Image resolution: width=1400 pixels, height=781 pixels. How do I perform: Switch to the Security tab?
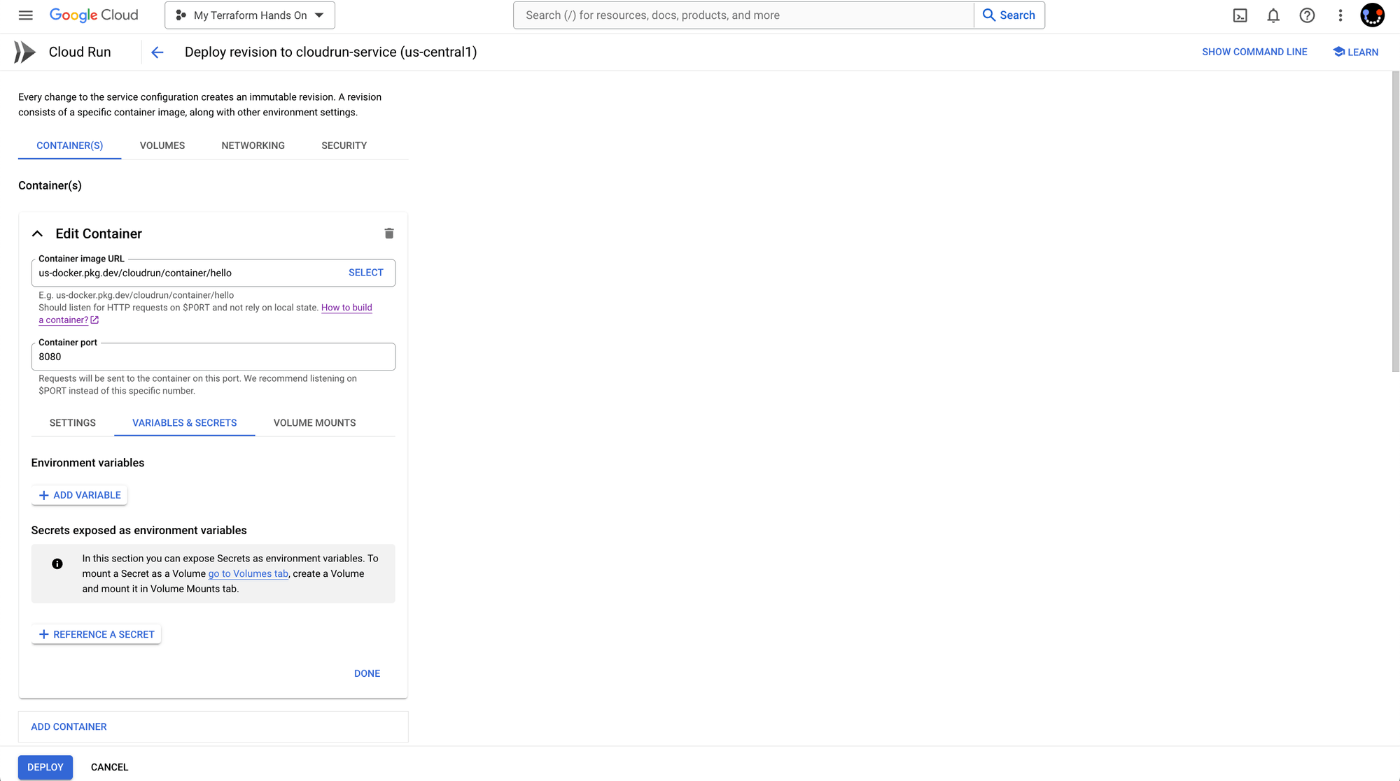(x=344, y=145)
